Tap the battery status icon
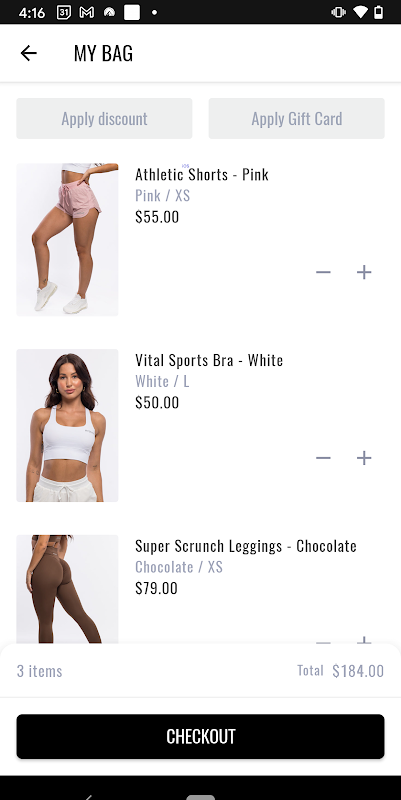Viewport: 401px width, 800px height. tap(379, 12)
